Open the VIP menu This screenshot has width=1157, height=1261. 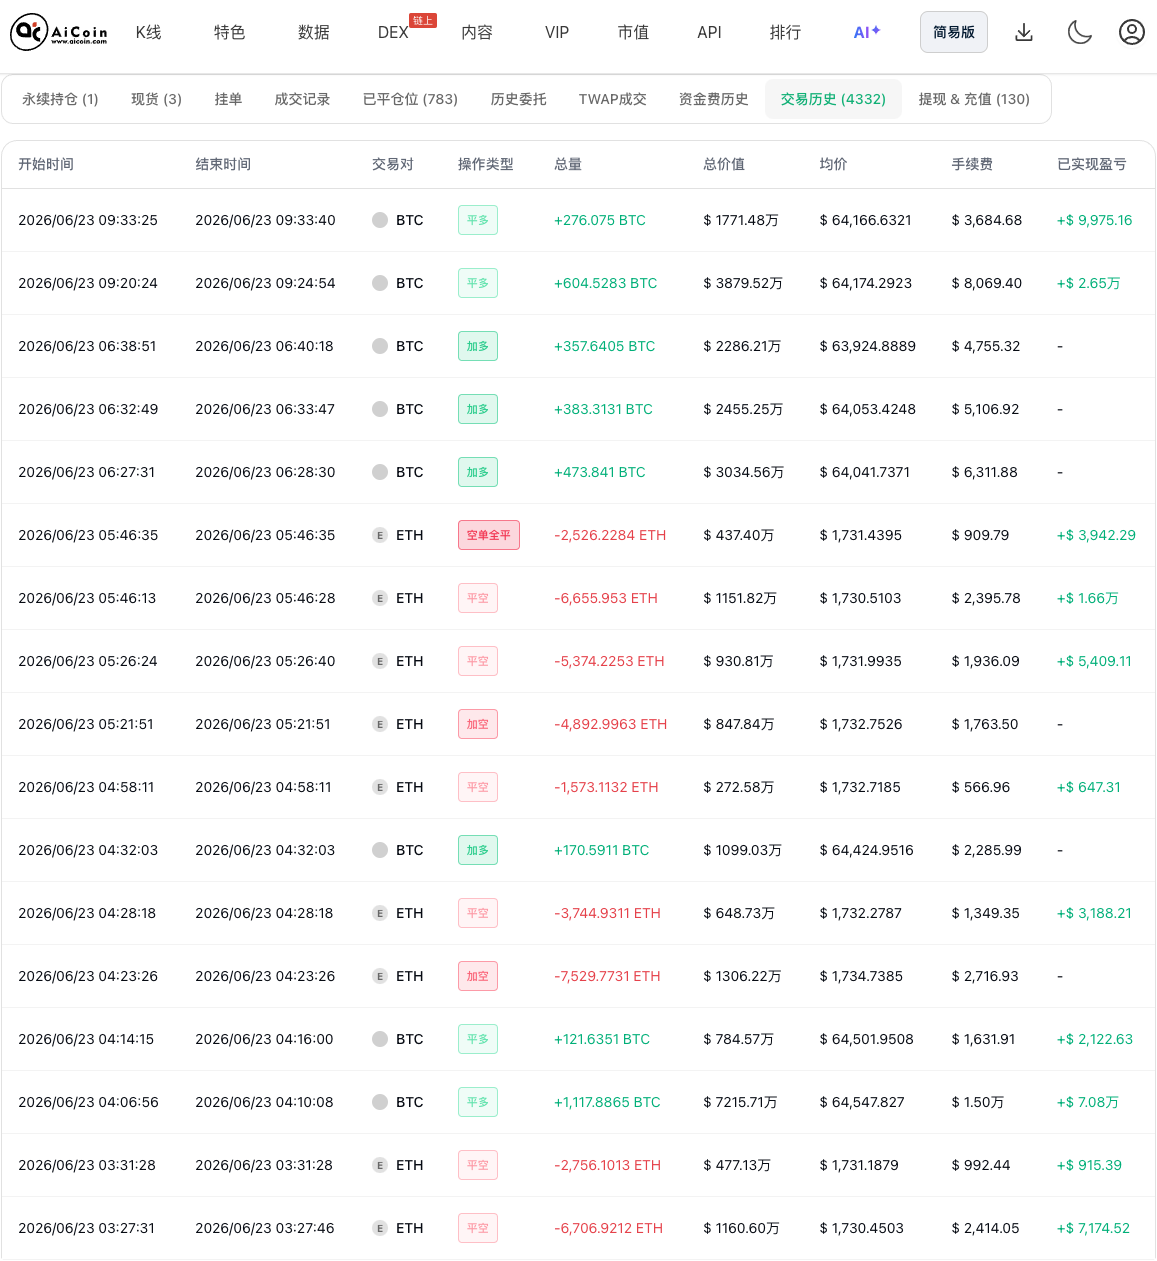point(557,33)
